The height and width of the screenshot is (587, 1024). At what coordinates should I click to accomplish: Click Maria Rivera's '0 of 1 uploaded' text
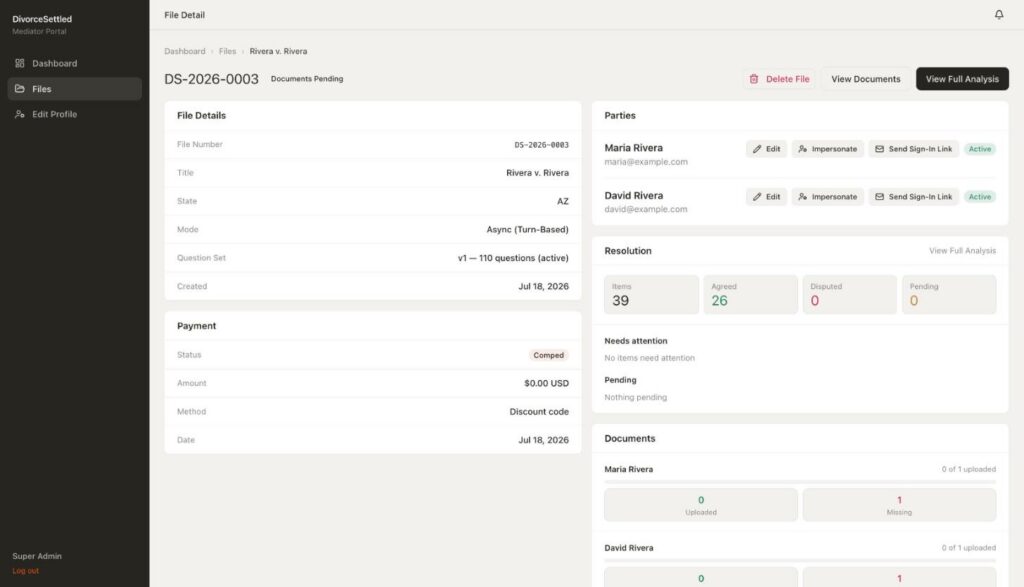coord(968,469)
